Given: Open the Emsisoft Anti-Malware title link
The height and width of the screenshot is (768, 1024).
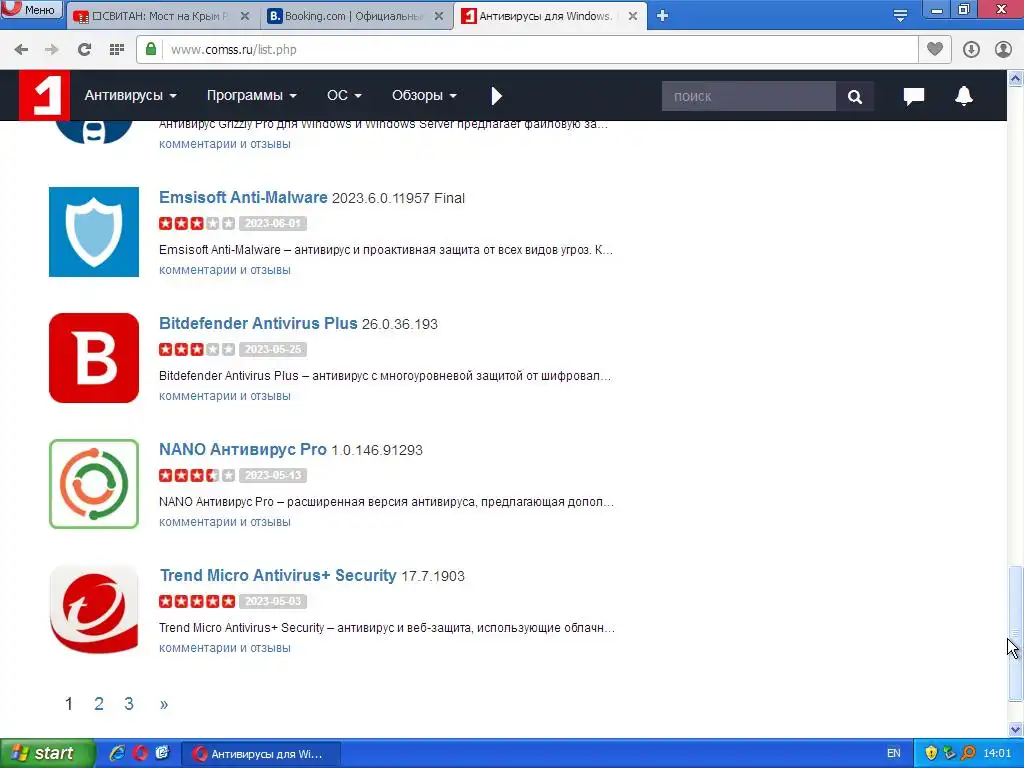Looking at the screenshot, I should tap(243, 197).
